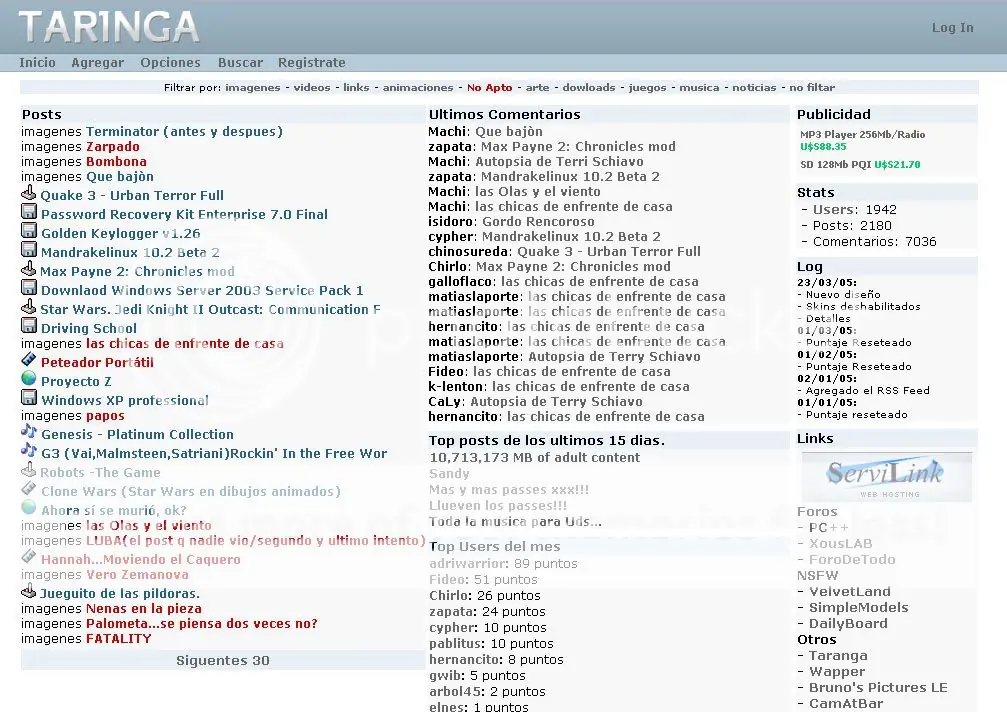Open the Bruno's Pictures LE link

pos(878,687)
